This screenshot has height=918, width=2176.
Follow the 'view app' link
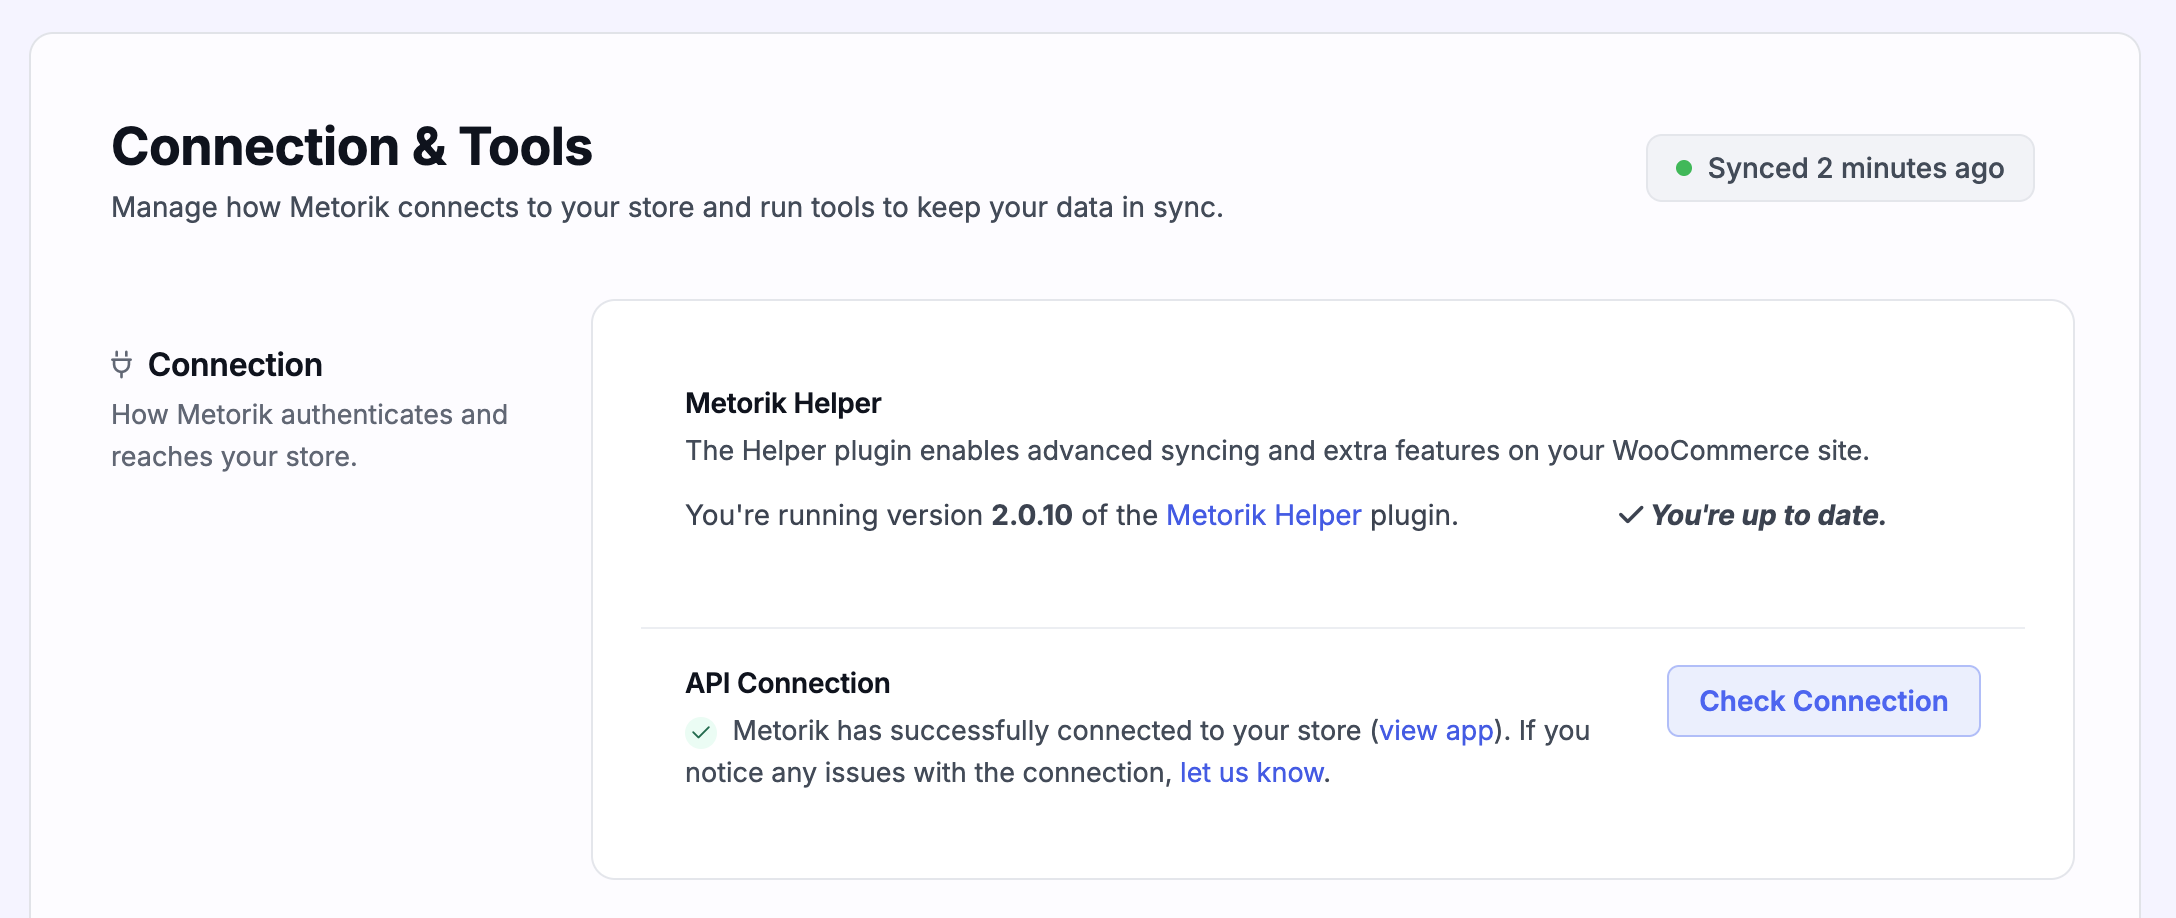1436,731
